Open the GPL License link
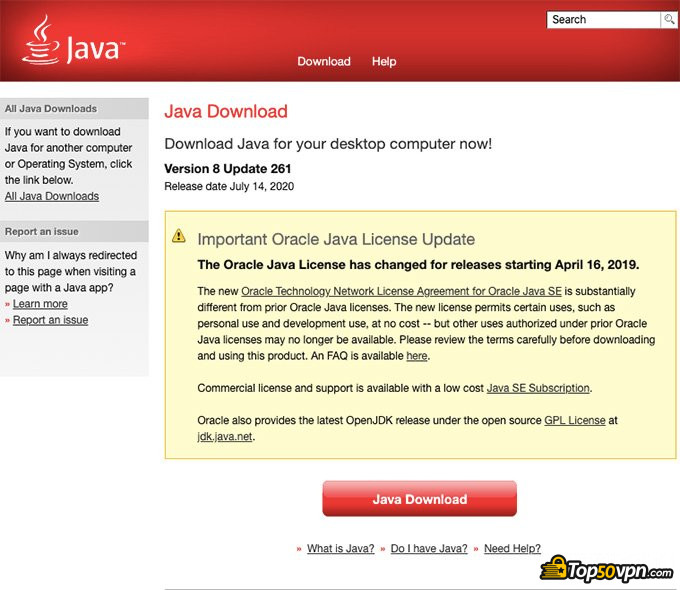This screenshot has width=680, height=590. pos(574,420)
